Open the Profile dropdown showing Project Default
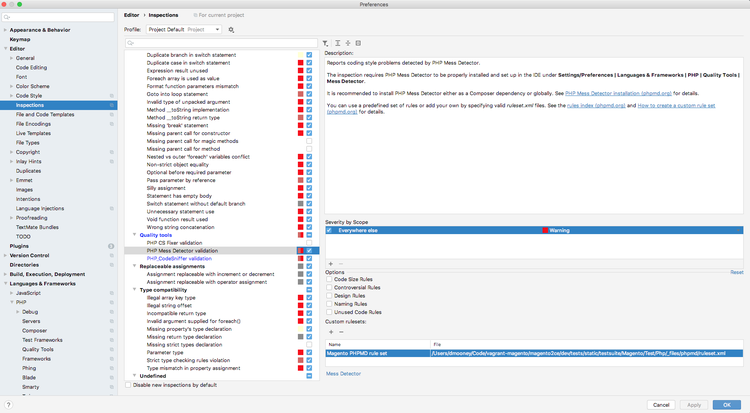Image resolution: width=750 pixels, height=413 pixels. click(x=184, y=30)
